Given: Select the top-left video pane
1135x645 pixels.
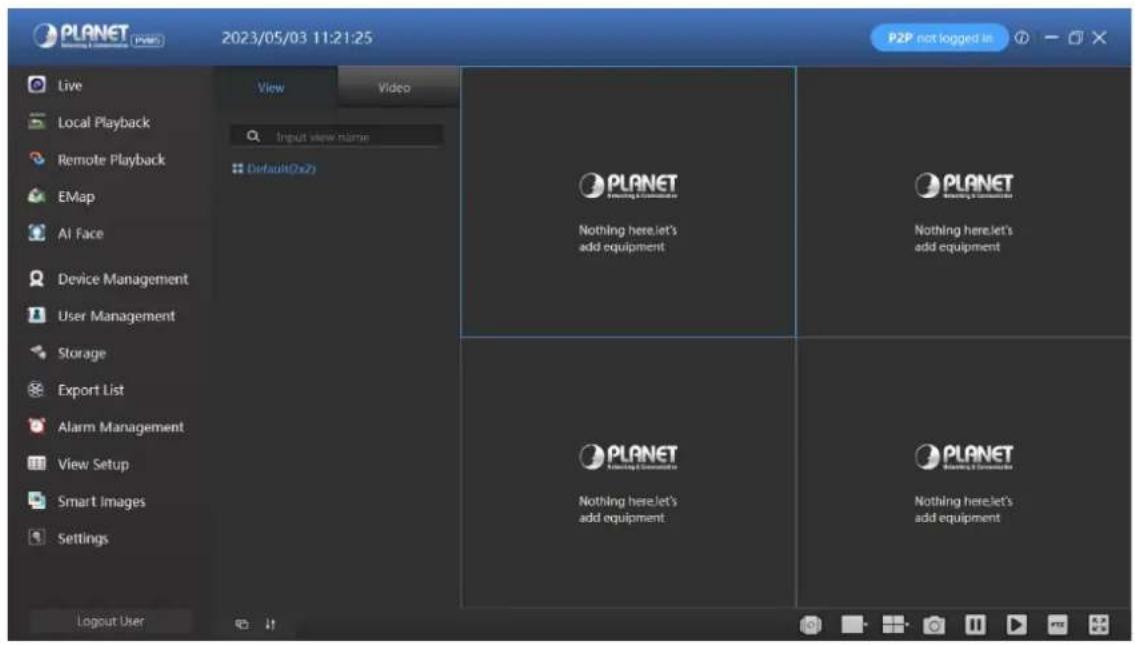Looking at the screenshot, I should tap(628, 202).
